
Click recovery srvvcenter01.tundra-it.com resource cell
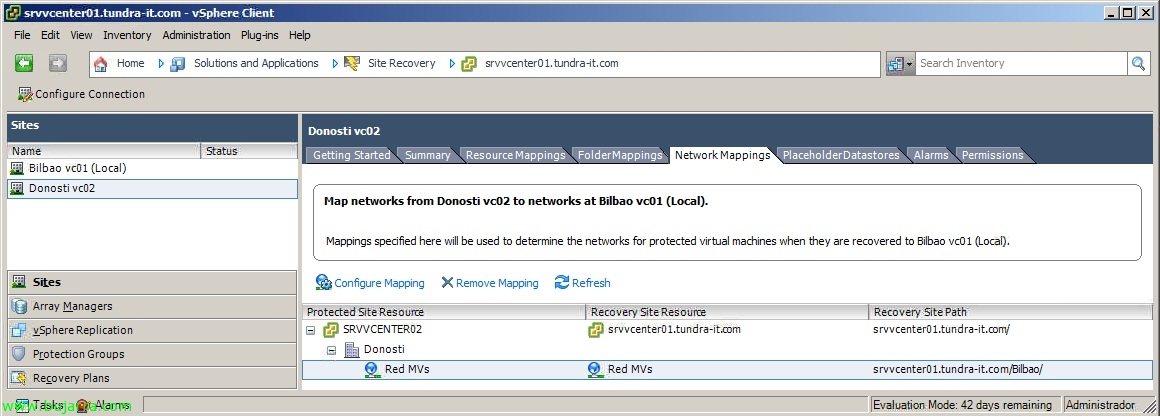727,329
